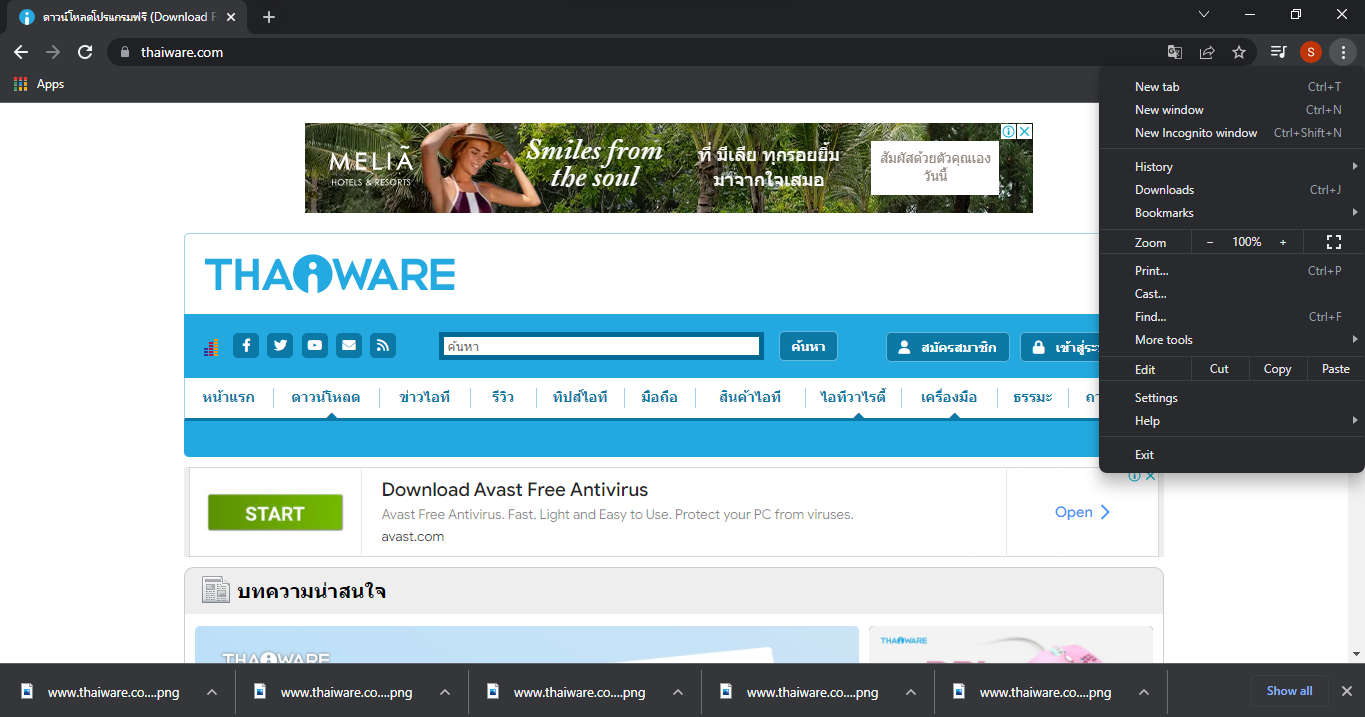Close the Melia banner ad with X
The height and width of the screenshot is (717, 1365).
click(1025, 131)
